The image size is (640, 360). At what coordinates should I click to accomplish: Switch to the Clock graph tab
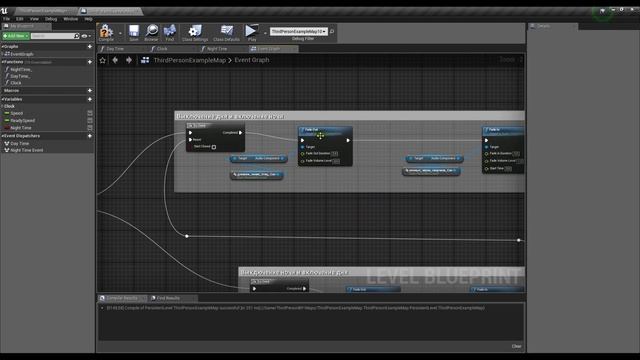172,49
